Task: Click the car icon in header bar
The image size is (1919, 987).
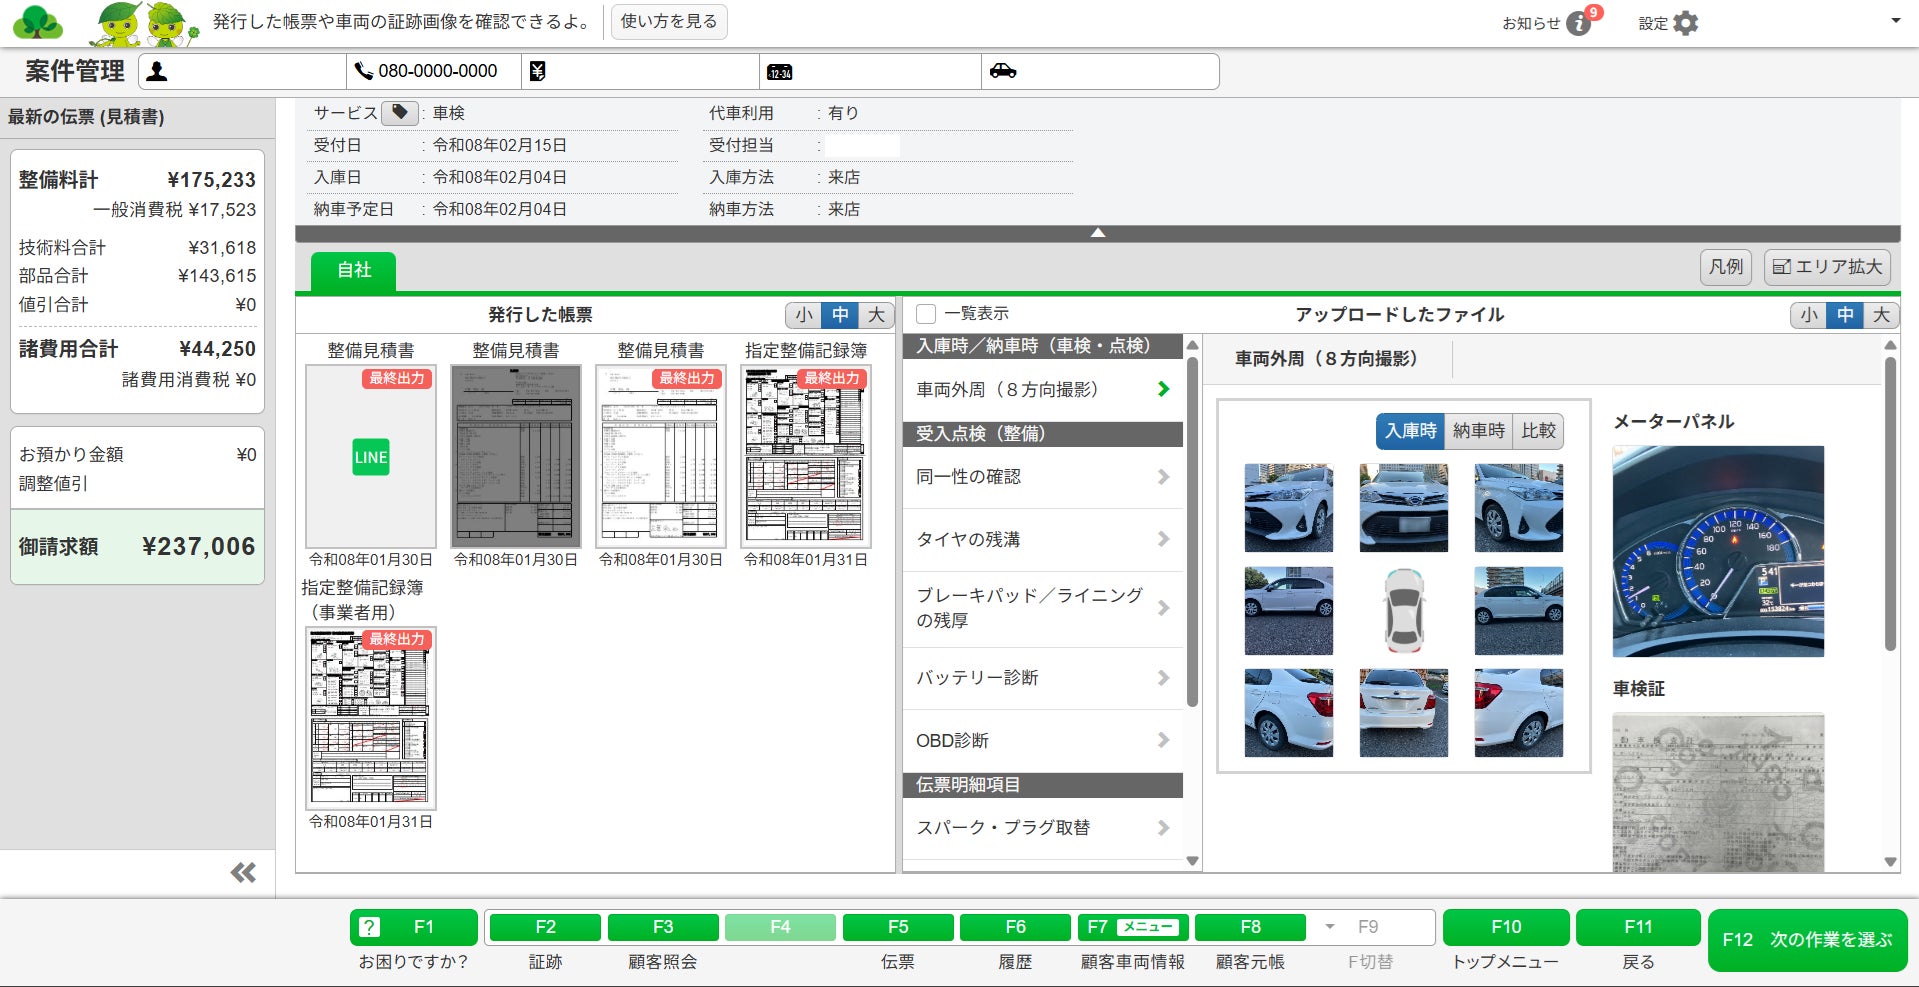Action: point(1002,71)
